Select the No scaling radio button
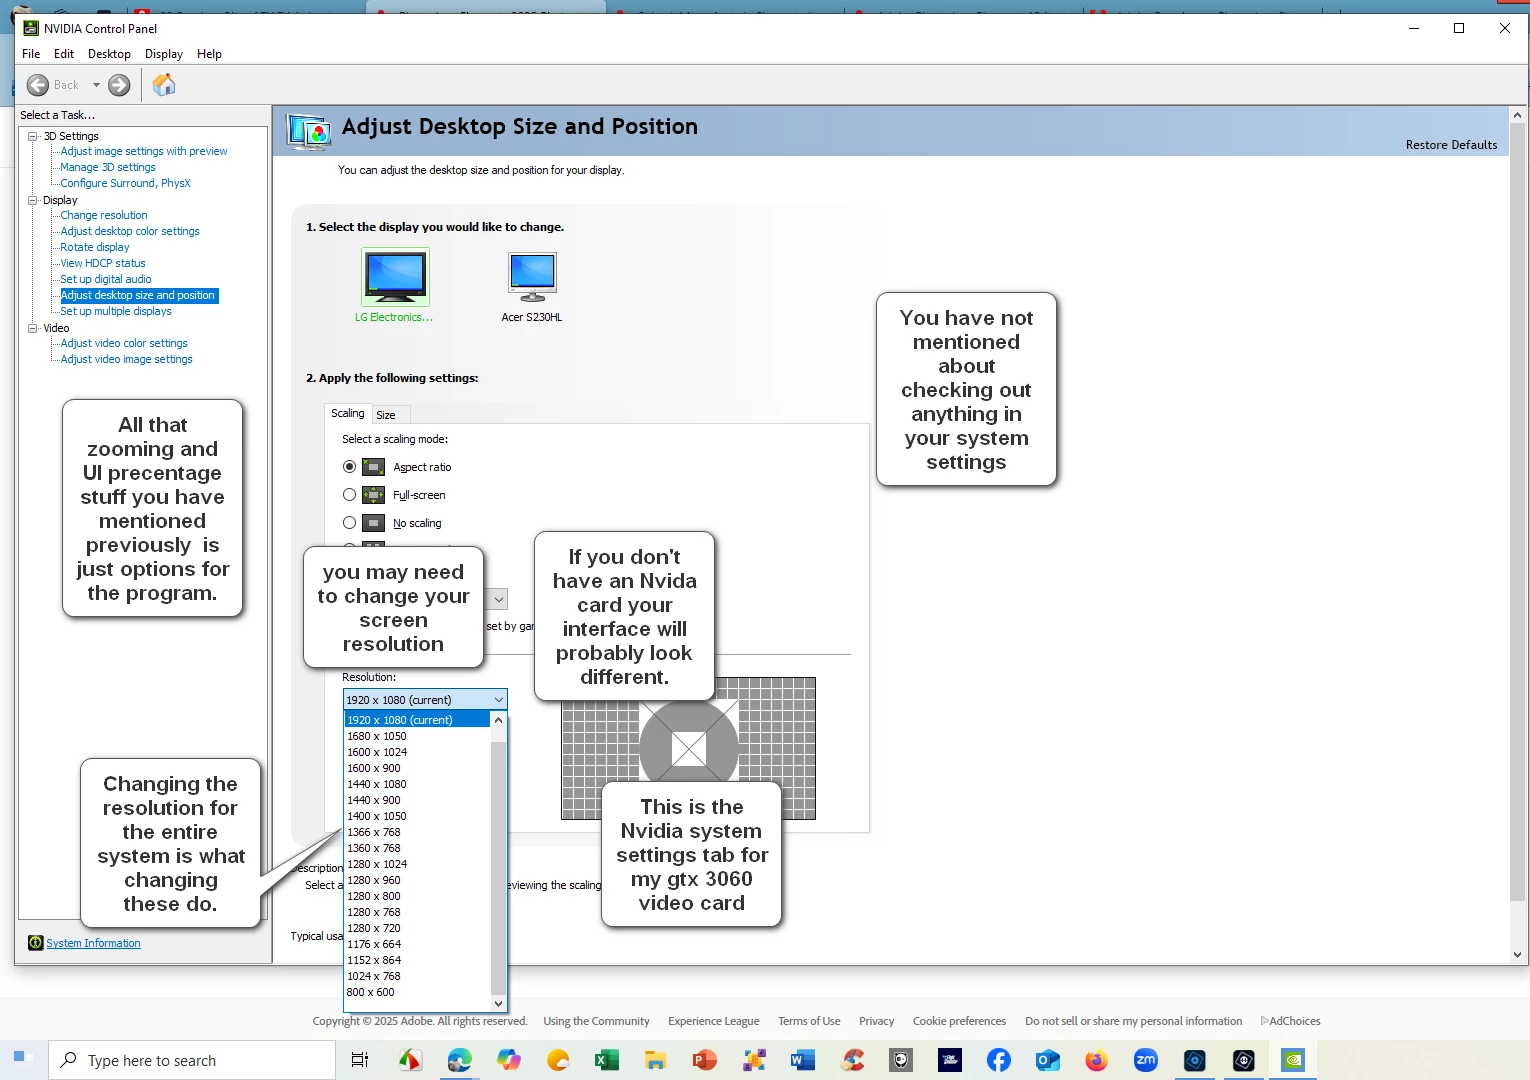The width and height of the screenshot is (1530, 1080). (x=349, y=523)
